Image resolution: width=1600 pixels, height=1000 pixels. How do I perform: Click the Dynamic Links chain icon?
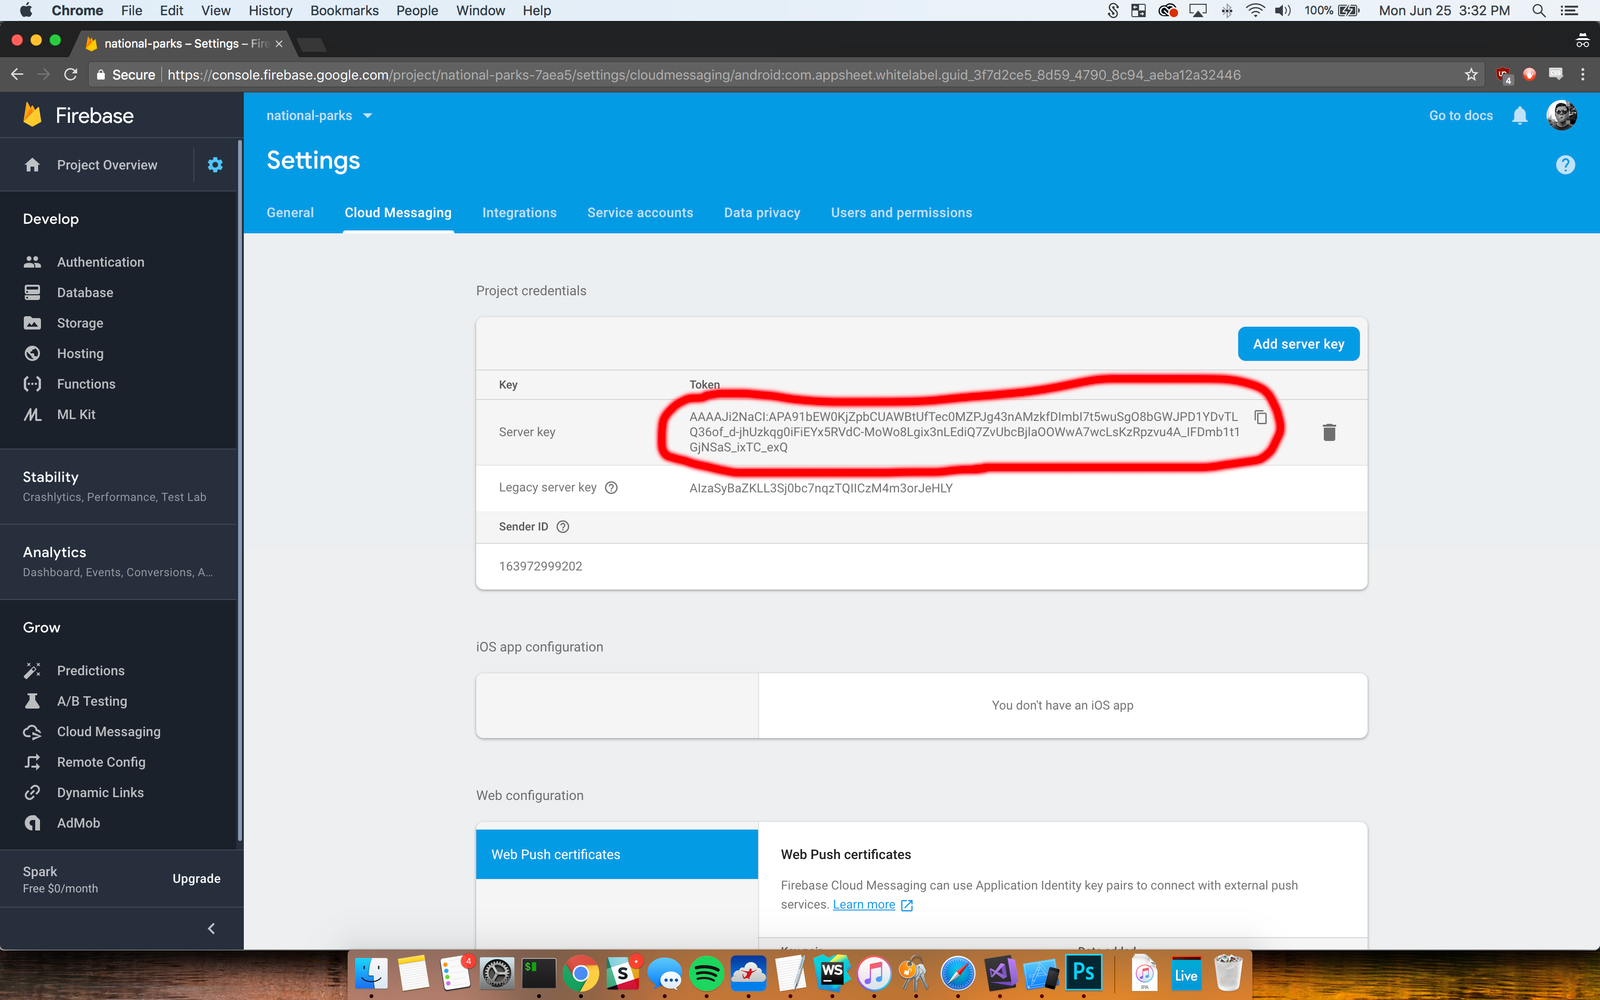pyautogui.click(x=33, y=793)
